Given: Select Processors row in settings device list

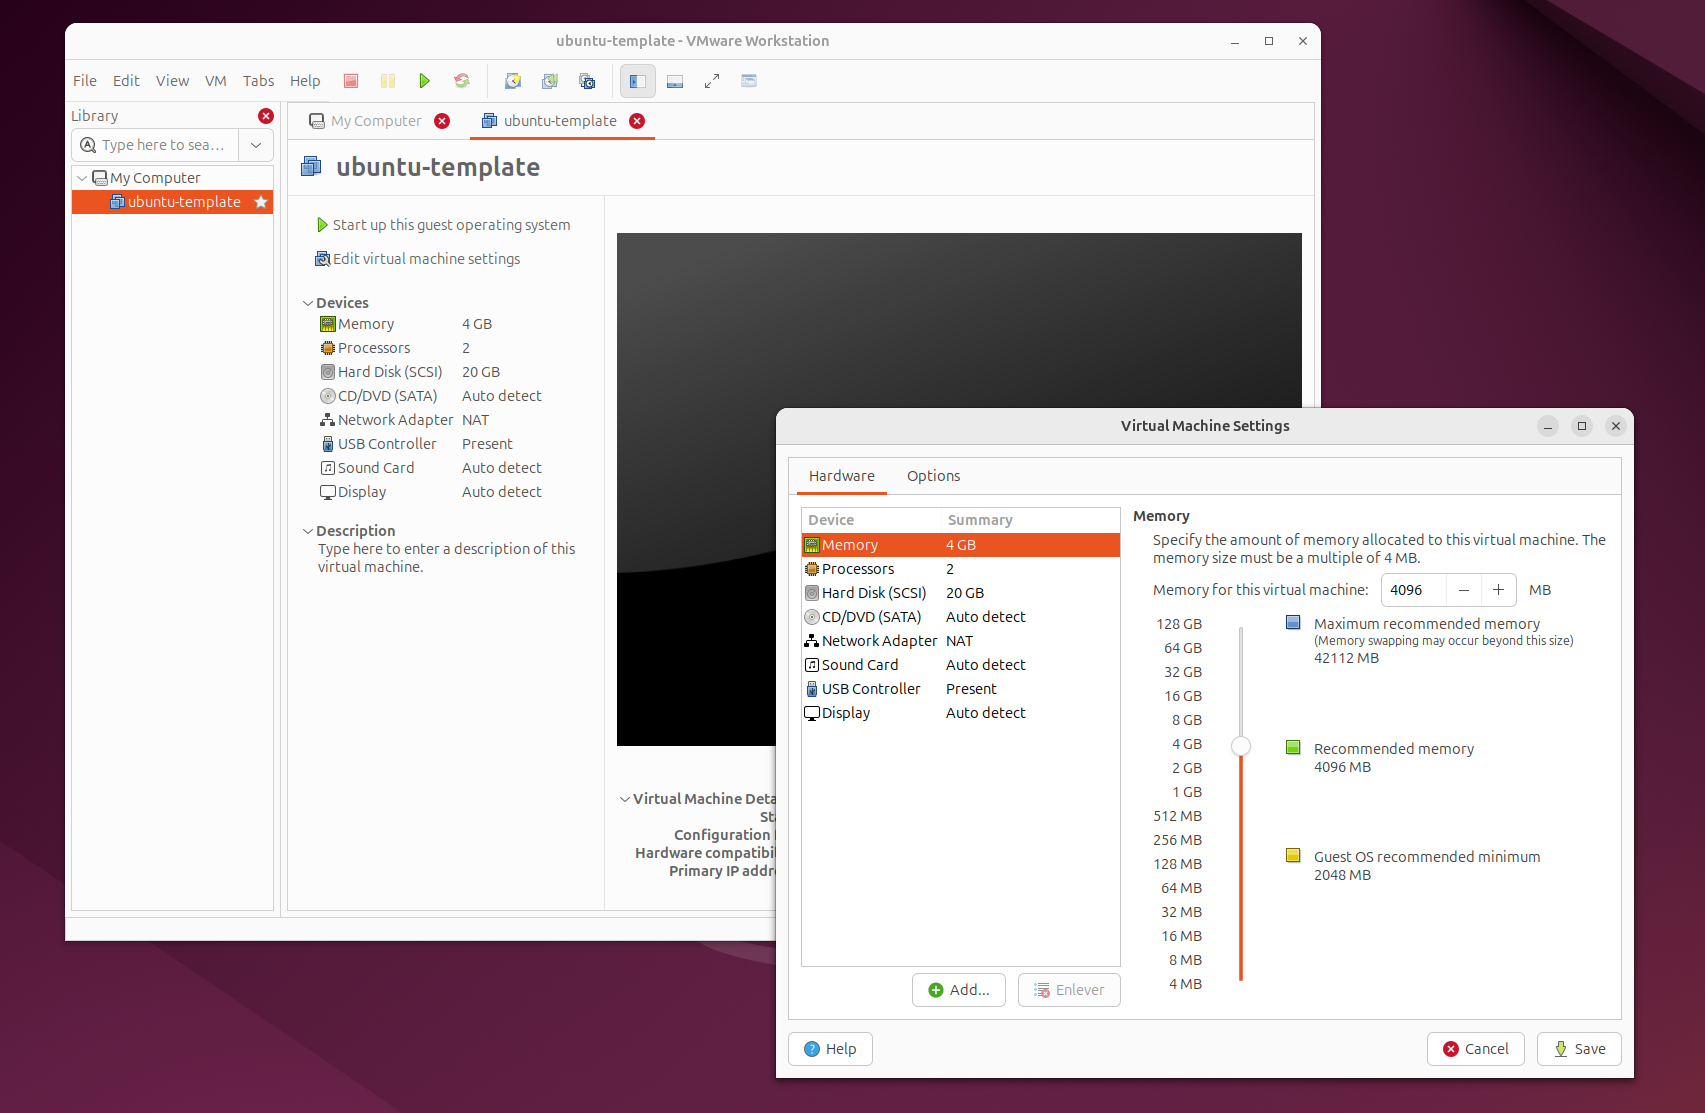Looking at the screenshot, I should click(960, 569).
